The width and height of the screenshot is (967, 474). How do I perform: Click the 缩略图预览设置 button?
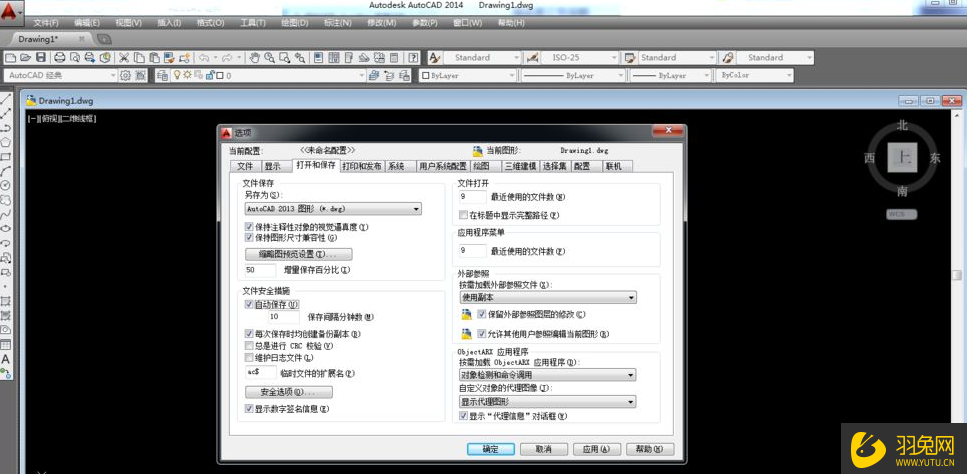298,254
